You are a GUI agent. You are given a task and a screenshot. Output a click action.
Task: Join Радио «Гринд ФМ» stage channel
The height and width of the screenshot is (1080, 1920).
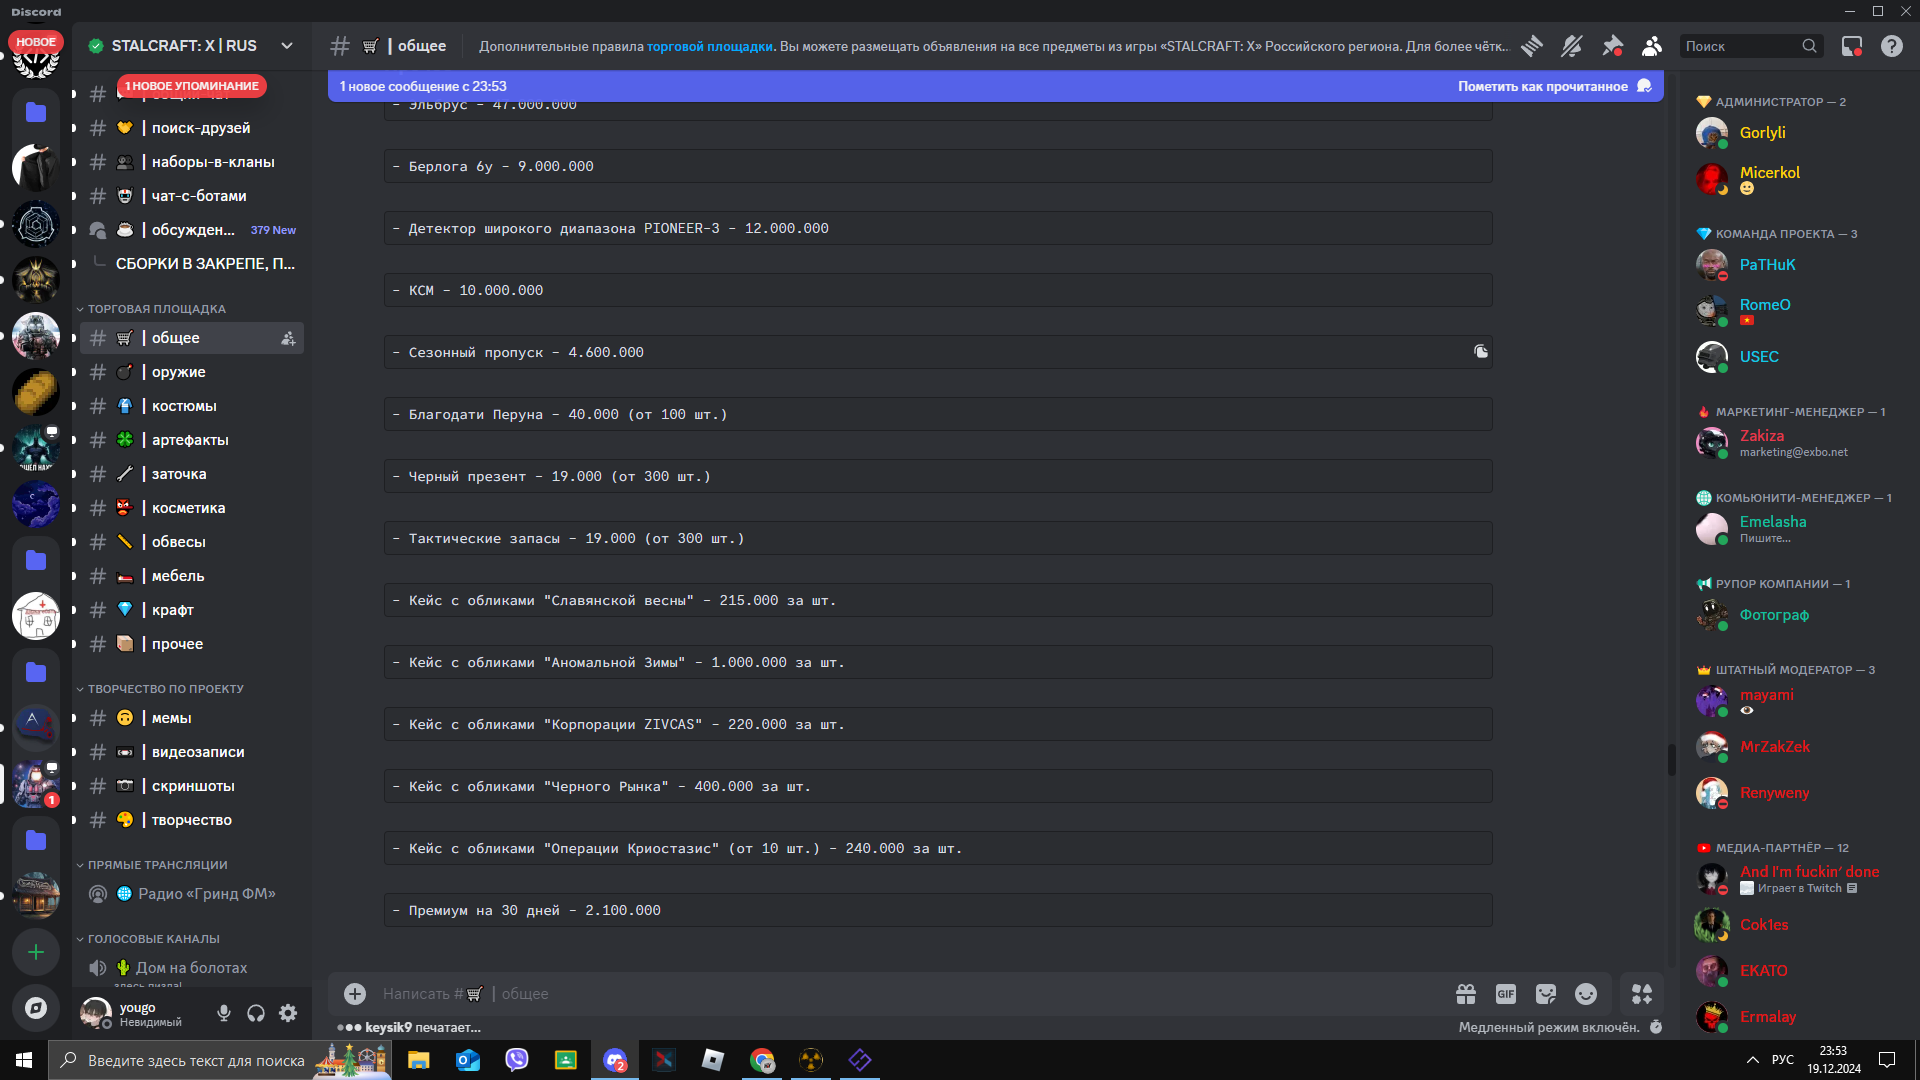coord(192,894)
